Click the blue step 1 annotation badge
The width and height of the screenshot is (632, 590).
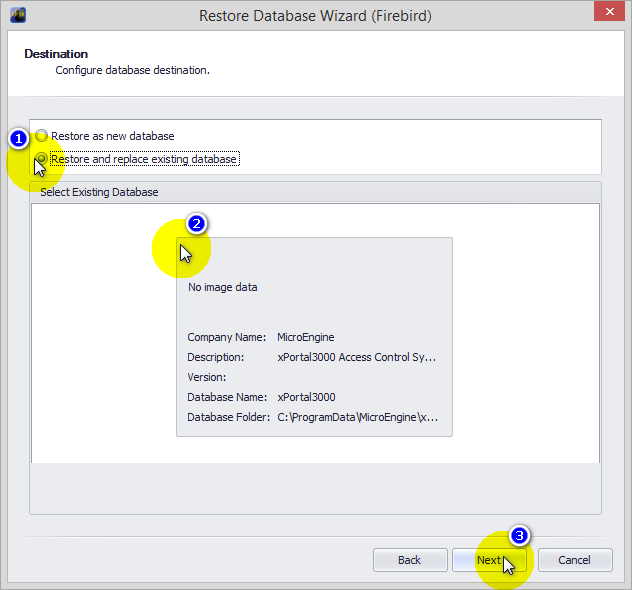[x=18, y=136]
